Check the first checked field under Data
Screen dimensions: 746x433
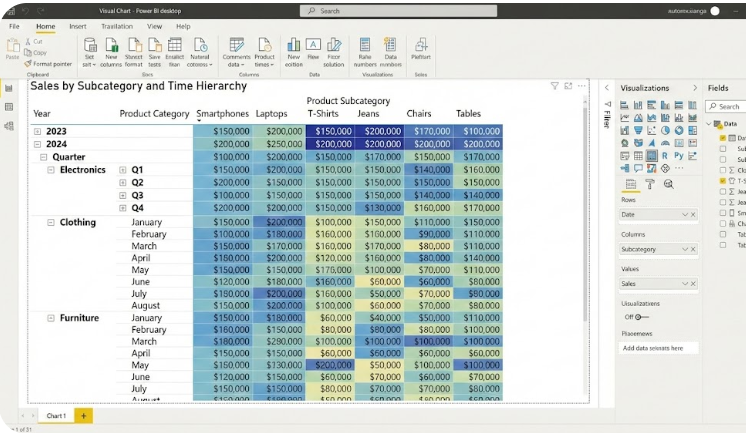723,137
